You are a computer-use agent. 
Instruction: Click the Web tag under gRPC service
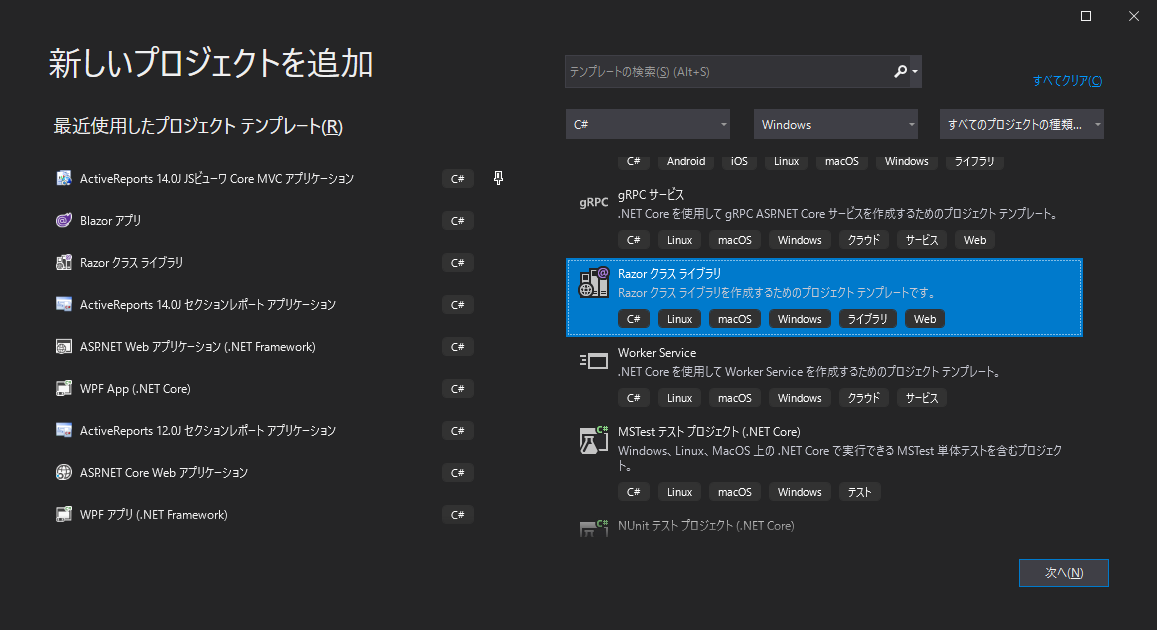click(x=975, y=240)
